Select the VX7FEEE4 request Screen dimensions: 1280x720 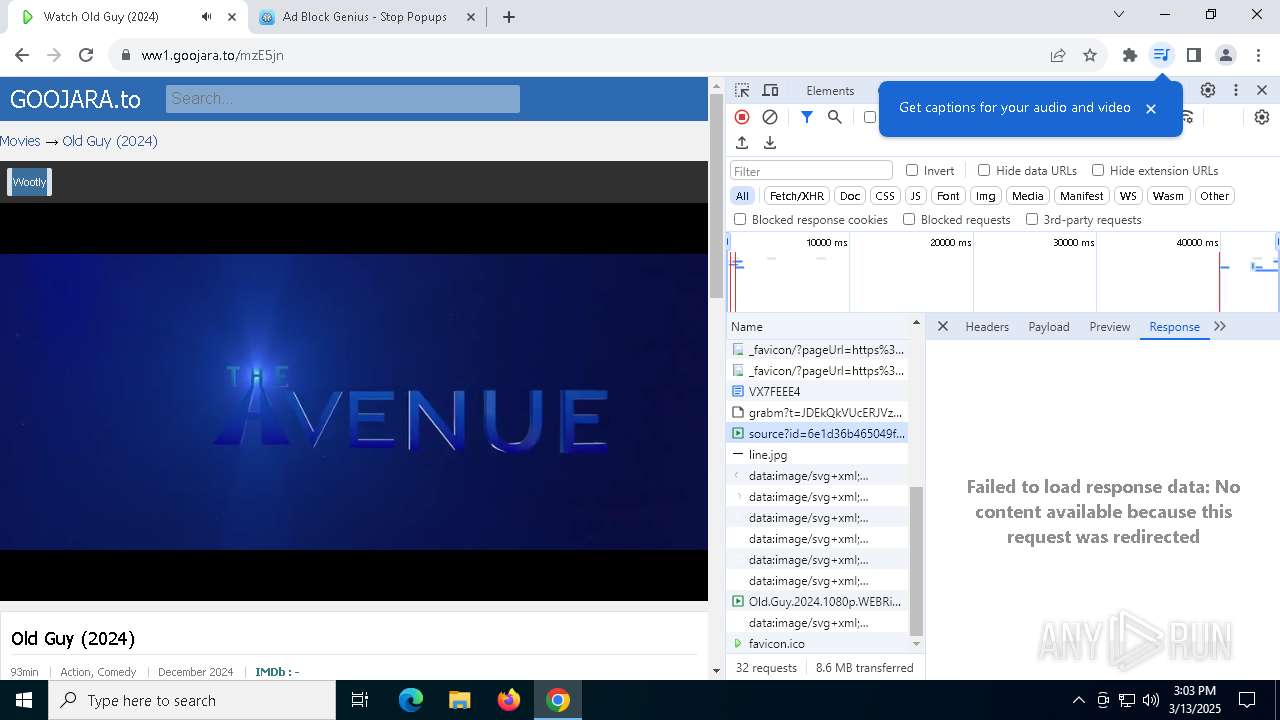click(819, 391)
